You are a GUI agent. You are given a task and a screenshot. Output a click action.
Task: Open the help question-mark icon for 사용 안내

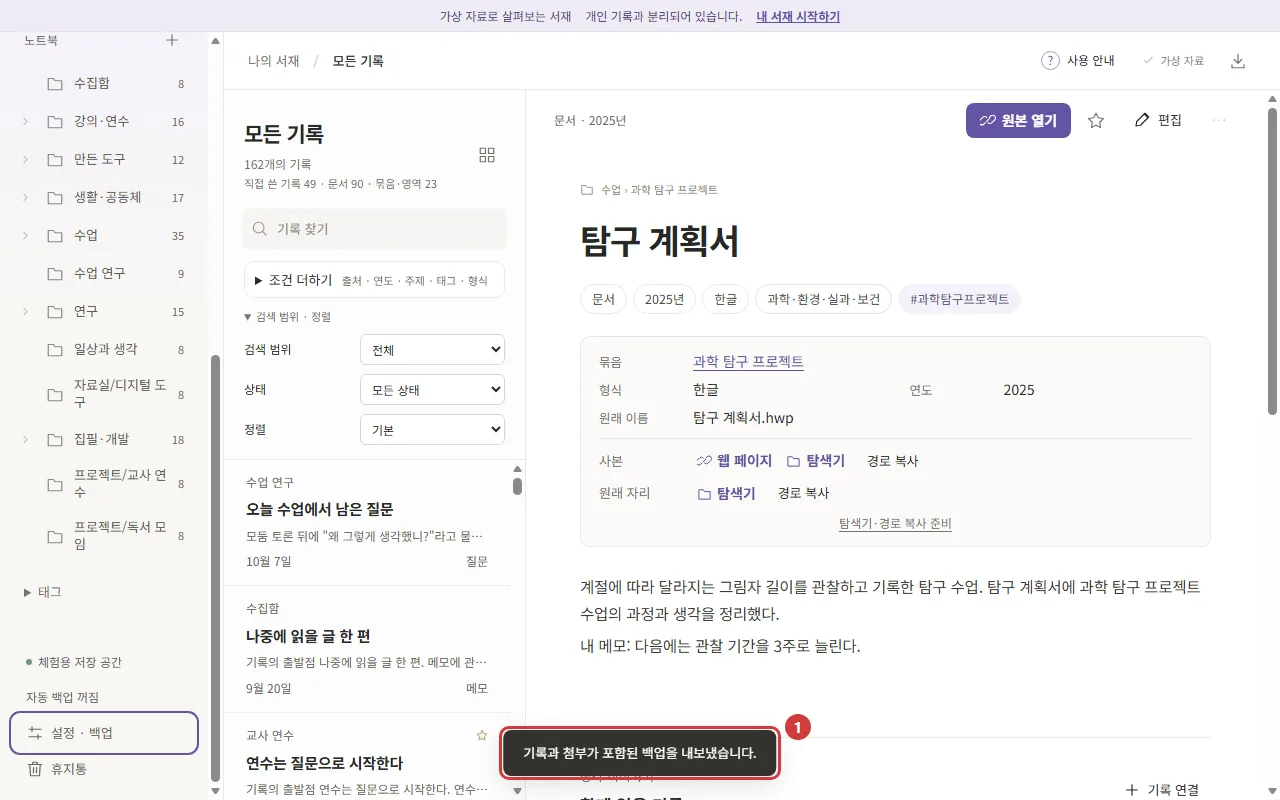[x=1050, y=61]
